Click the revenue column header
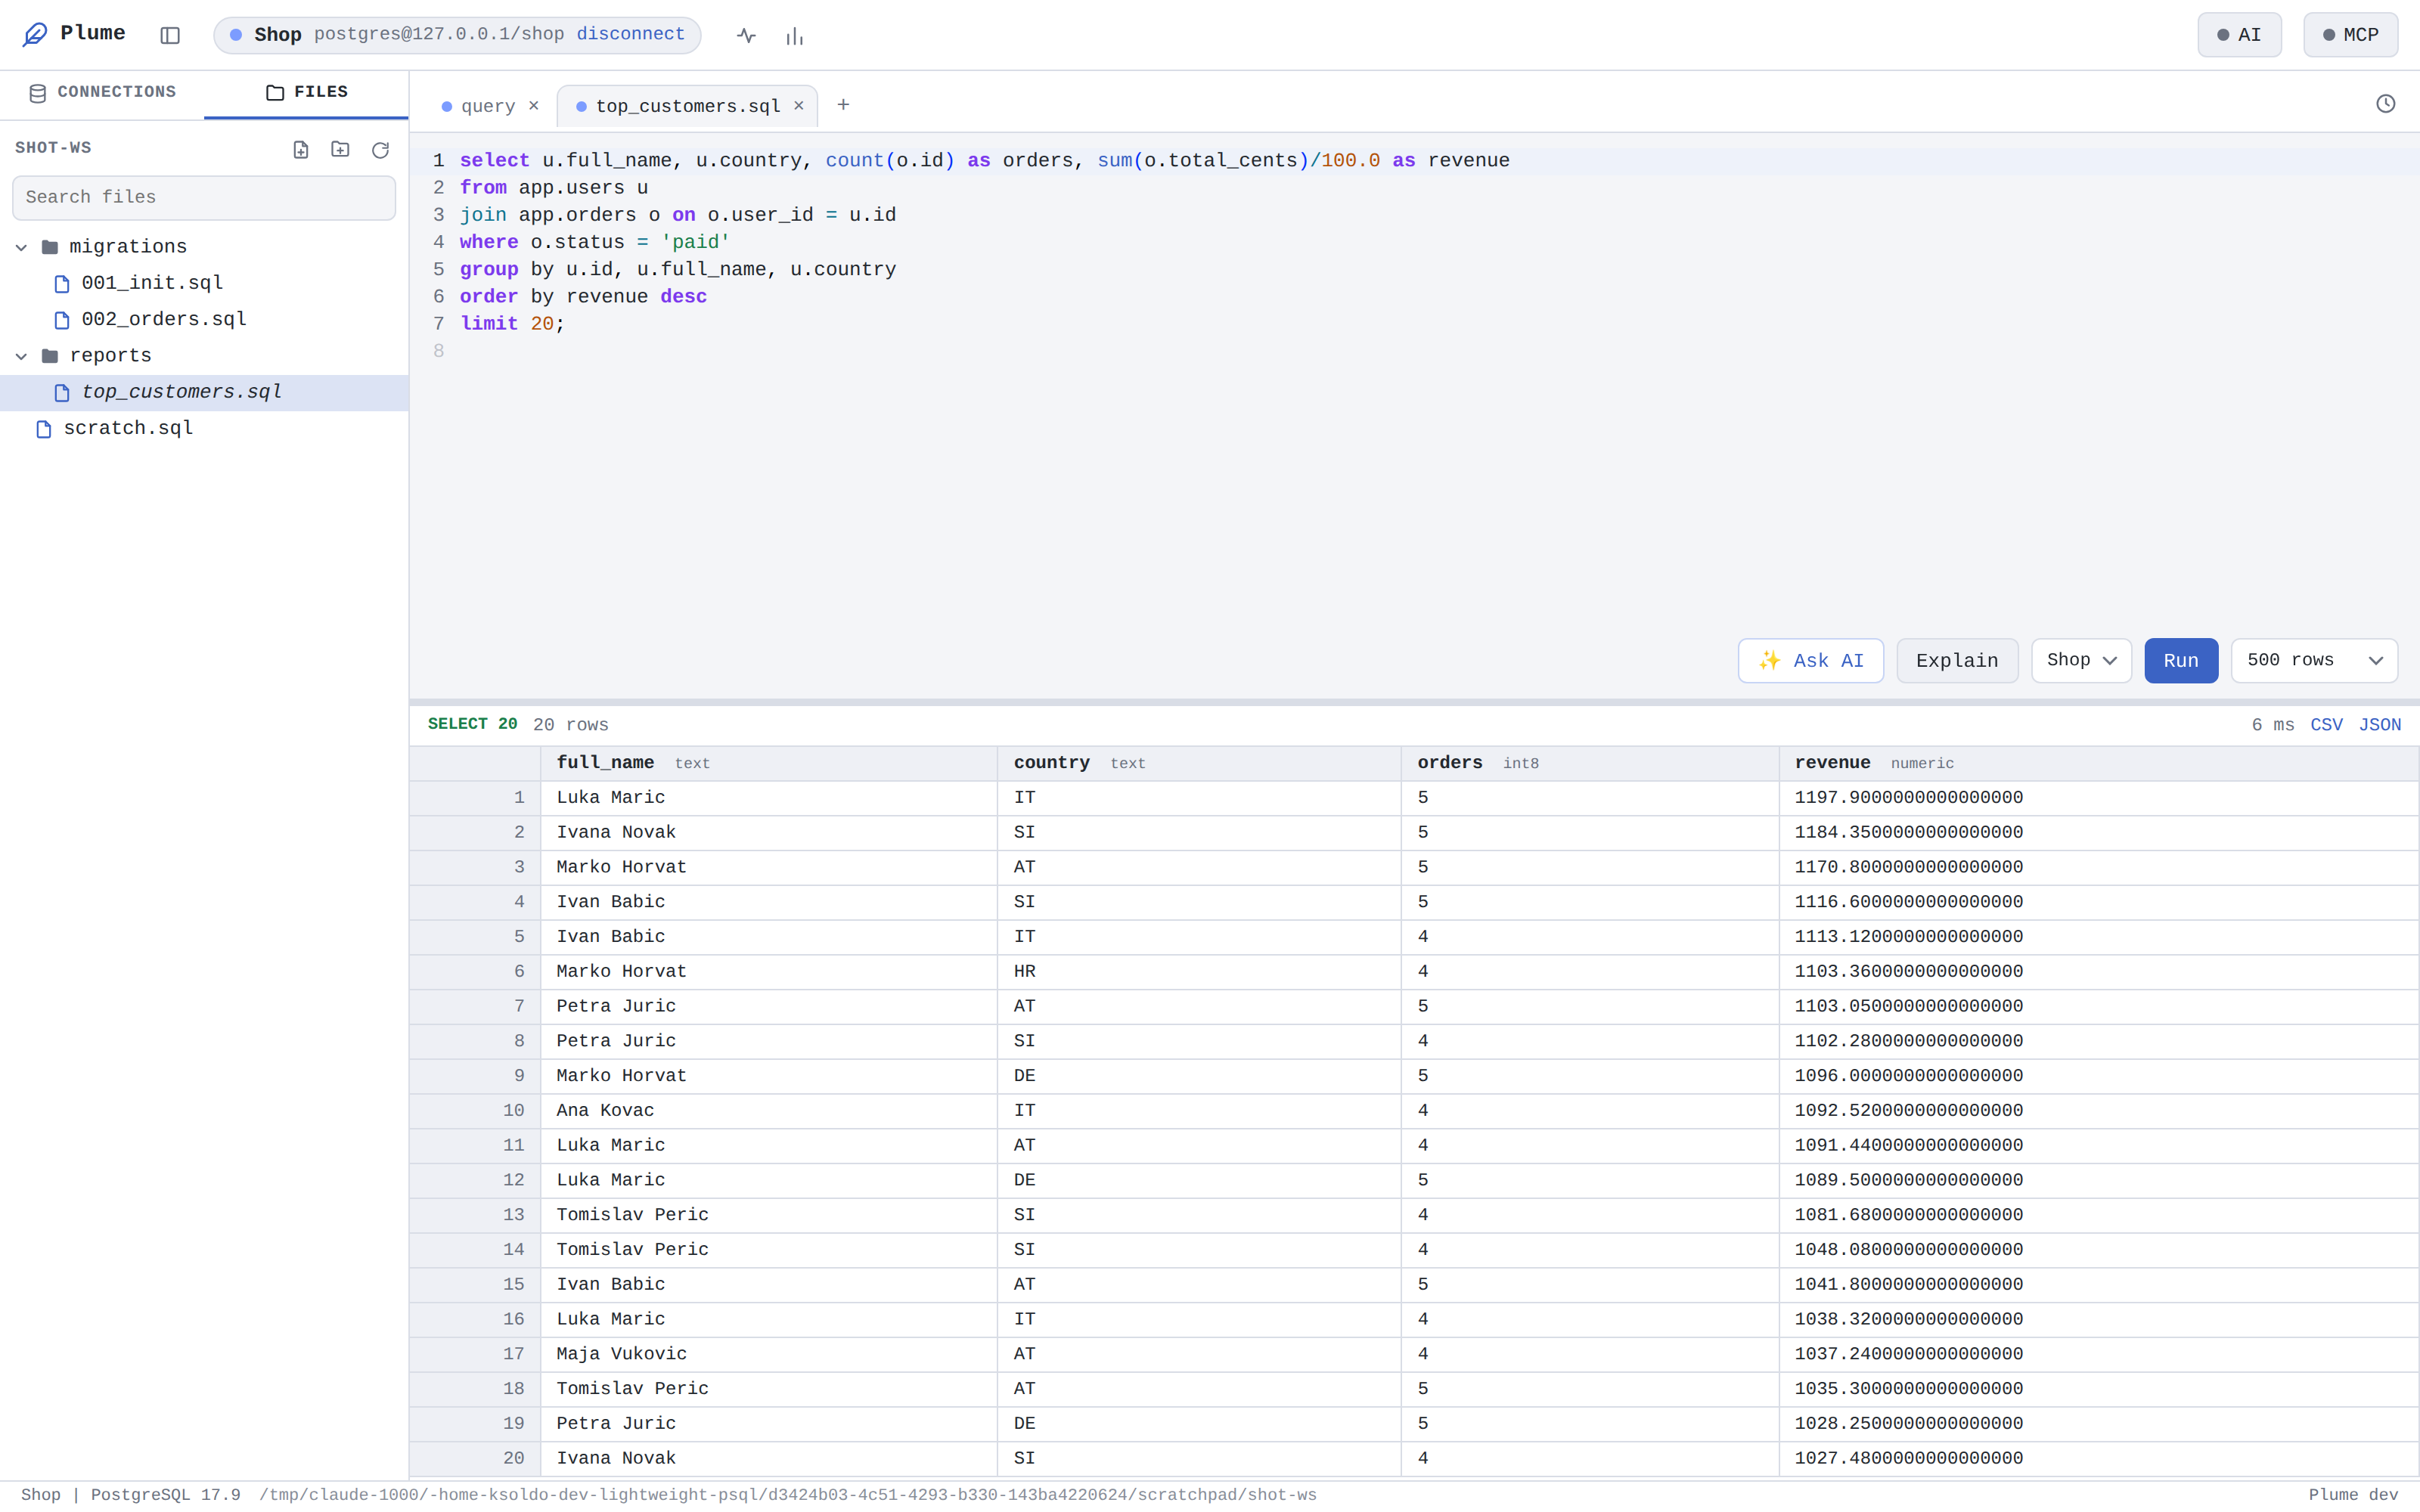 (2098, 763)
